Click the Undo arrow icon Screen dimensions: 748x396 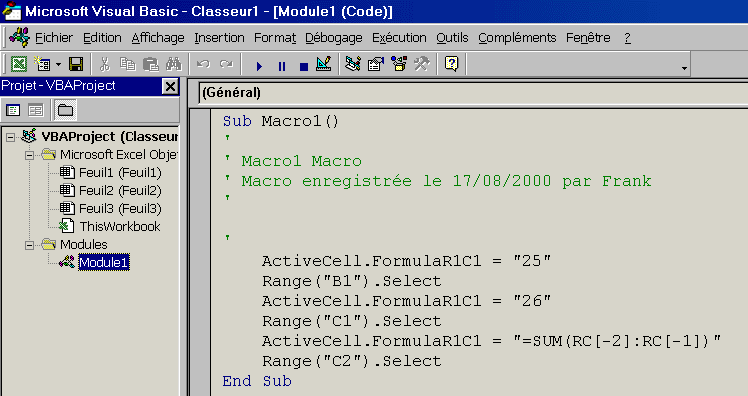pos(204,64)
